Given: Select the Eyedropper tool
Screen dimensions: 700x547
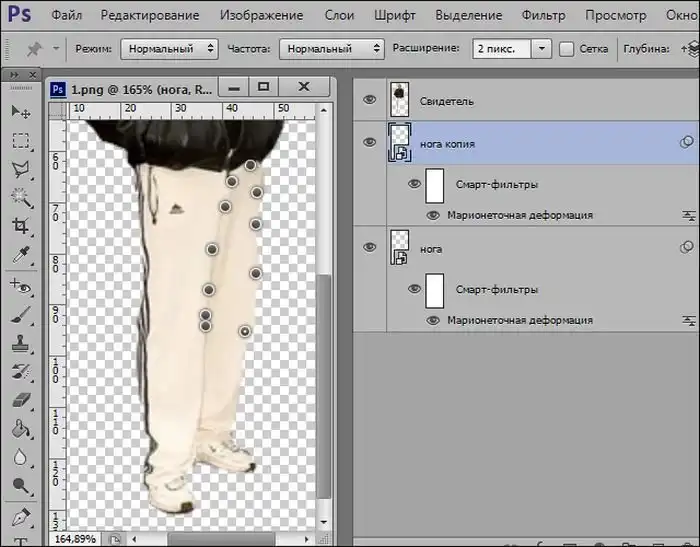Looking at the screenshot, I should click(x=20, y=256).
